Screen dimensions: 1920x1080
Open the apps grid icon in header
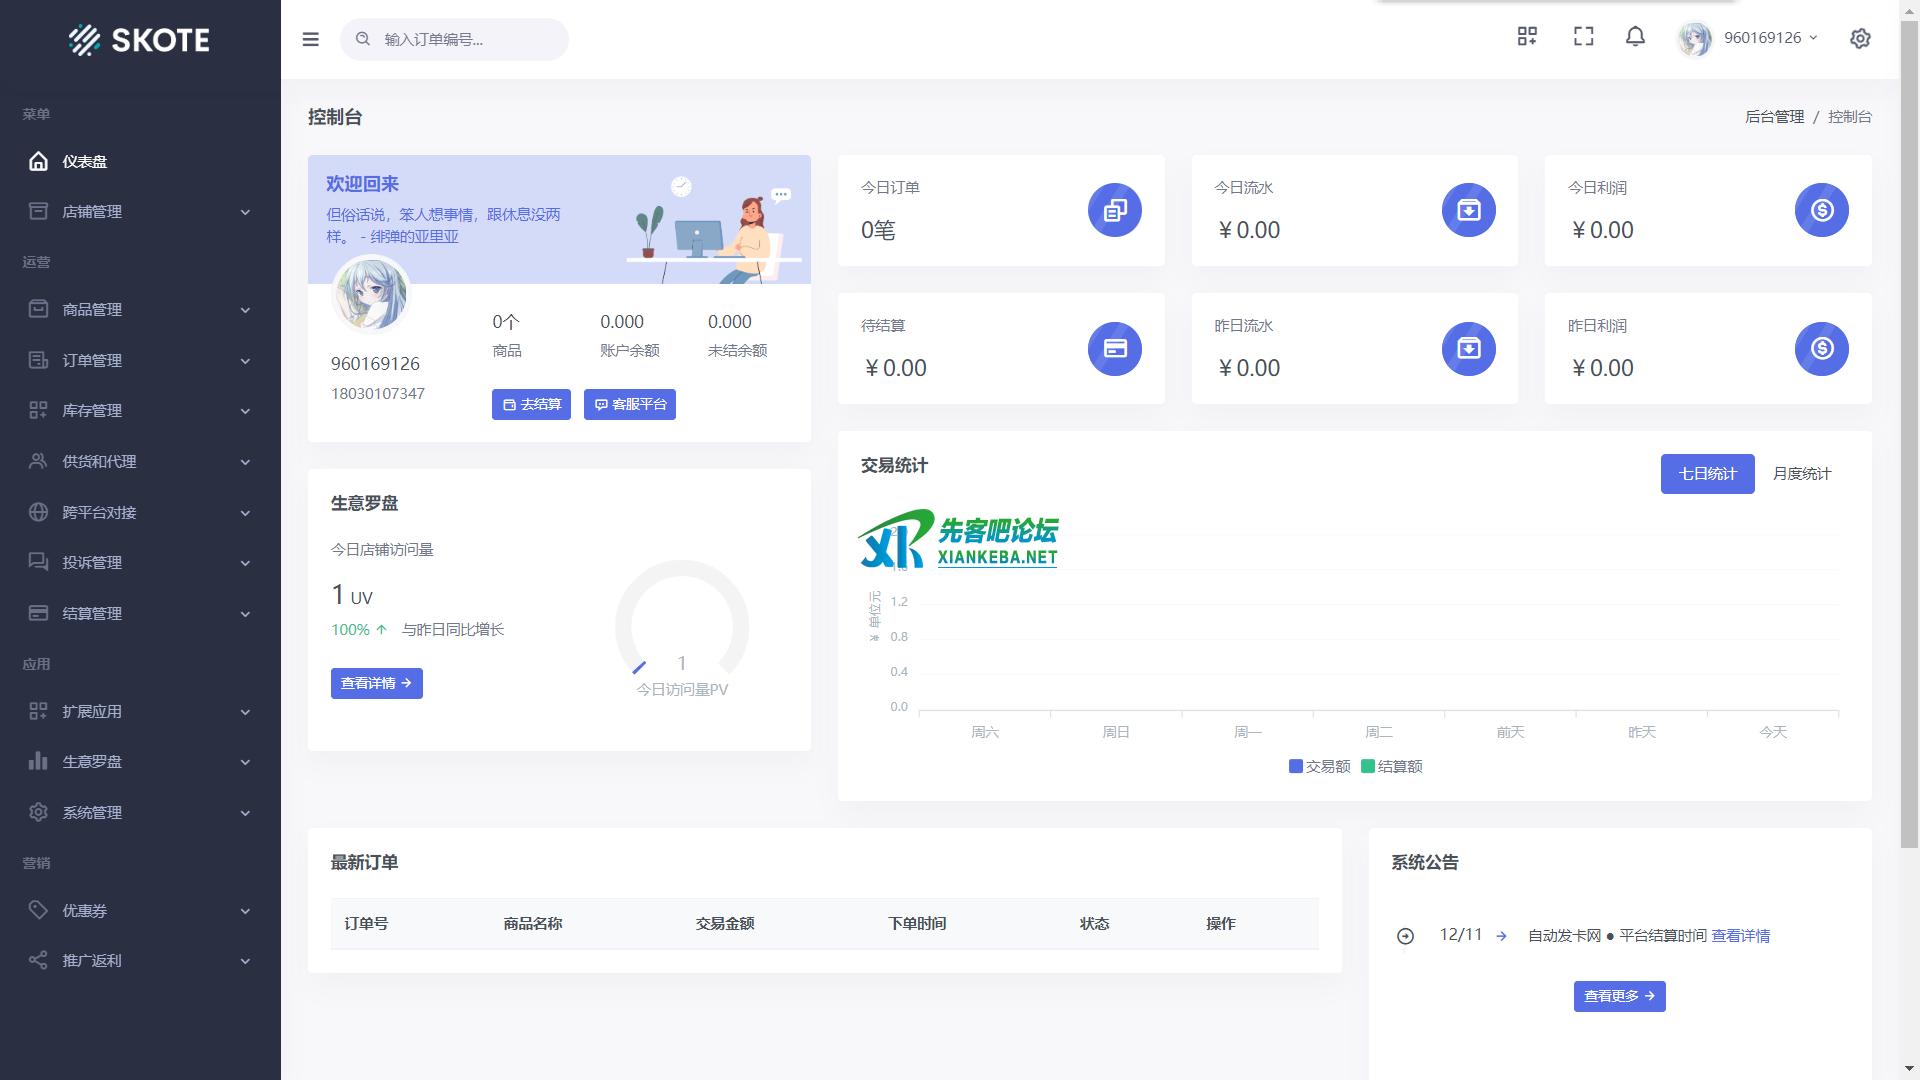(x=1527, y=37)
